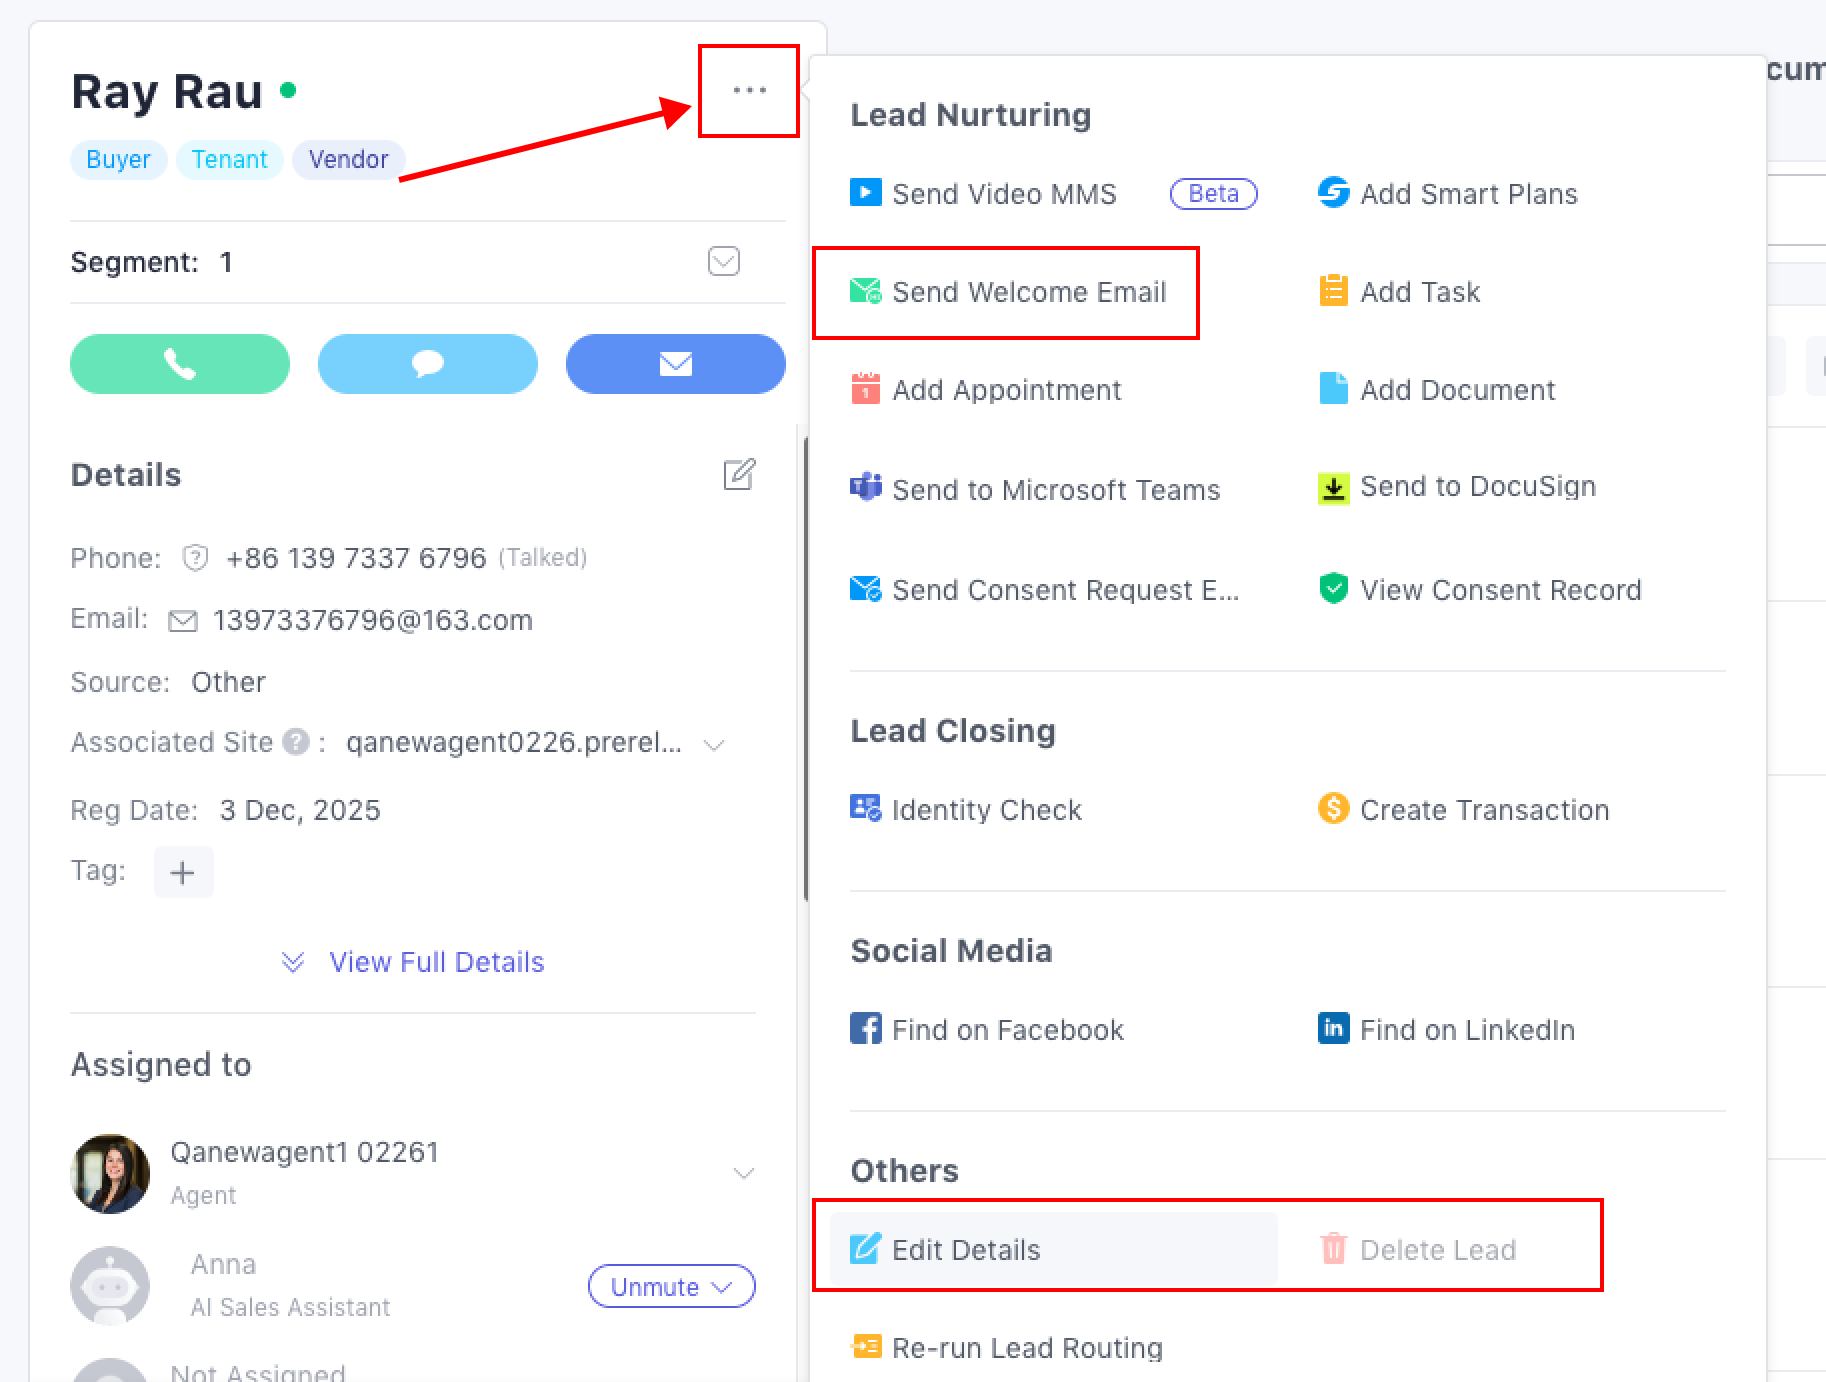This screenshot has height=1382, width=1826.
Task: Choose Edit Details from the menu
Action: [965, 1250]
